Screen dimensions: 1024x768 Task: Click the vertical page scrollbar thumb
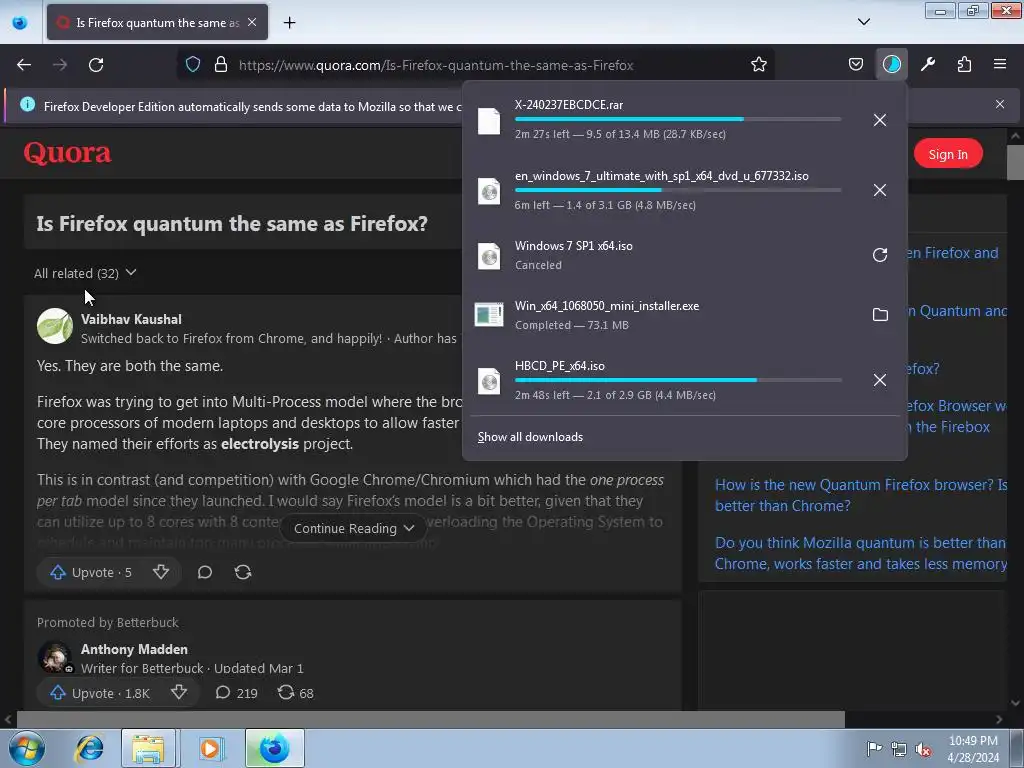pos(1015,161)
